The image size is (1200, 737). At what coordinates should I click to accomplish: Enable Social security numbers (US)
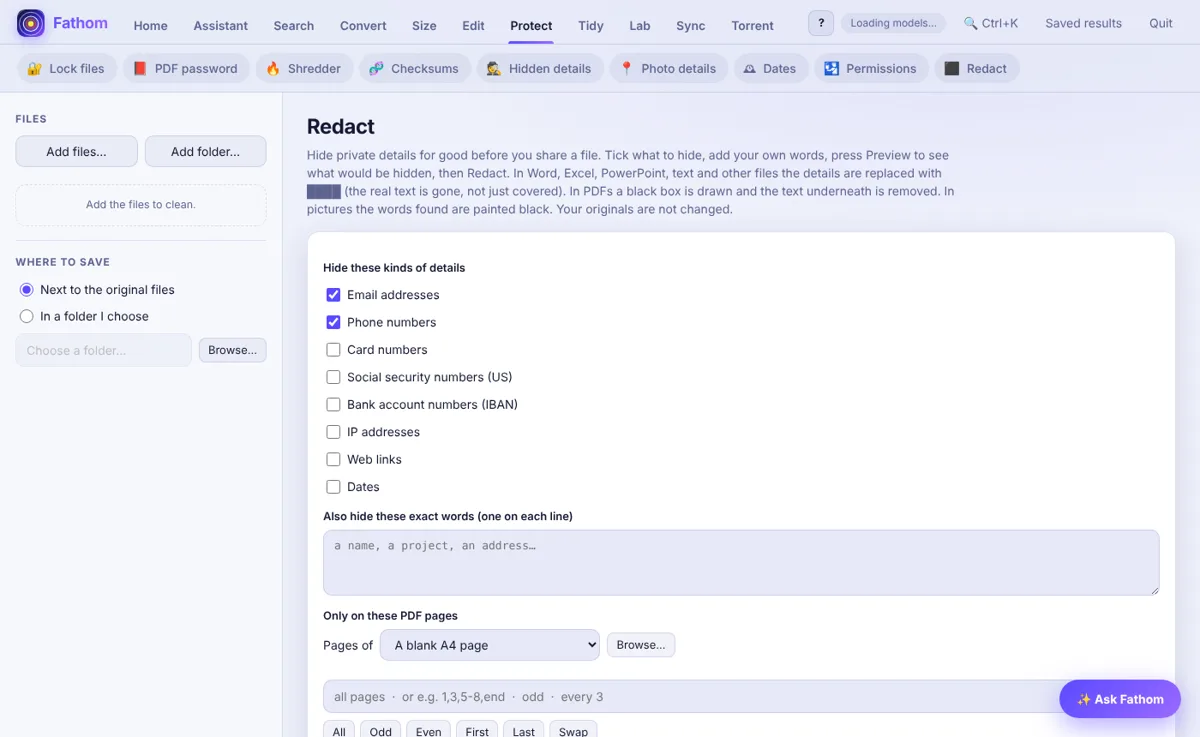pyautogui.click(x=334, y=377)
